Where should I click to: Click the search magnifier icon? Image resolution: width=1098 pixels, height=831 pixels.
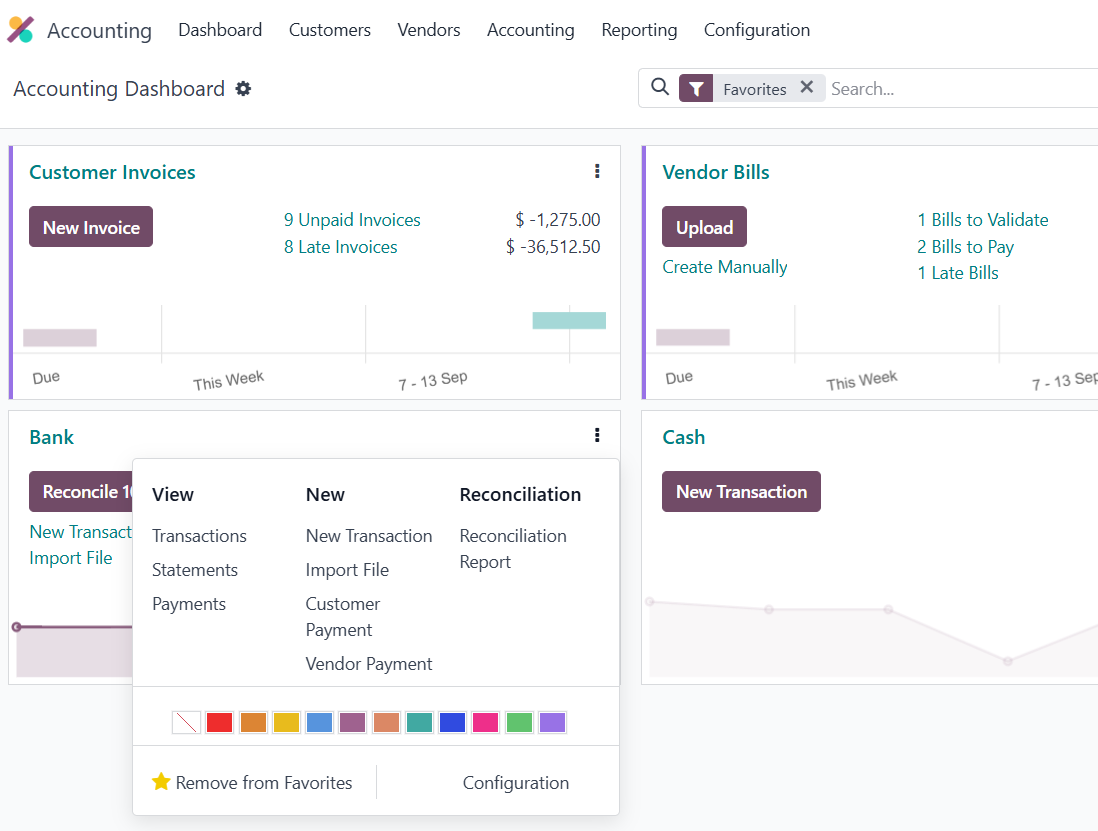coord(660,88)
